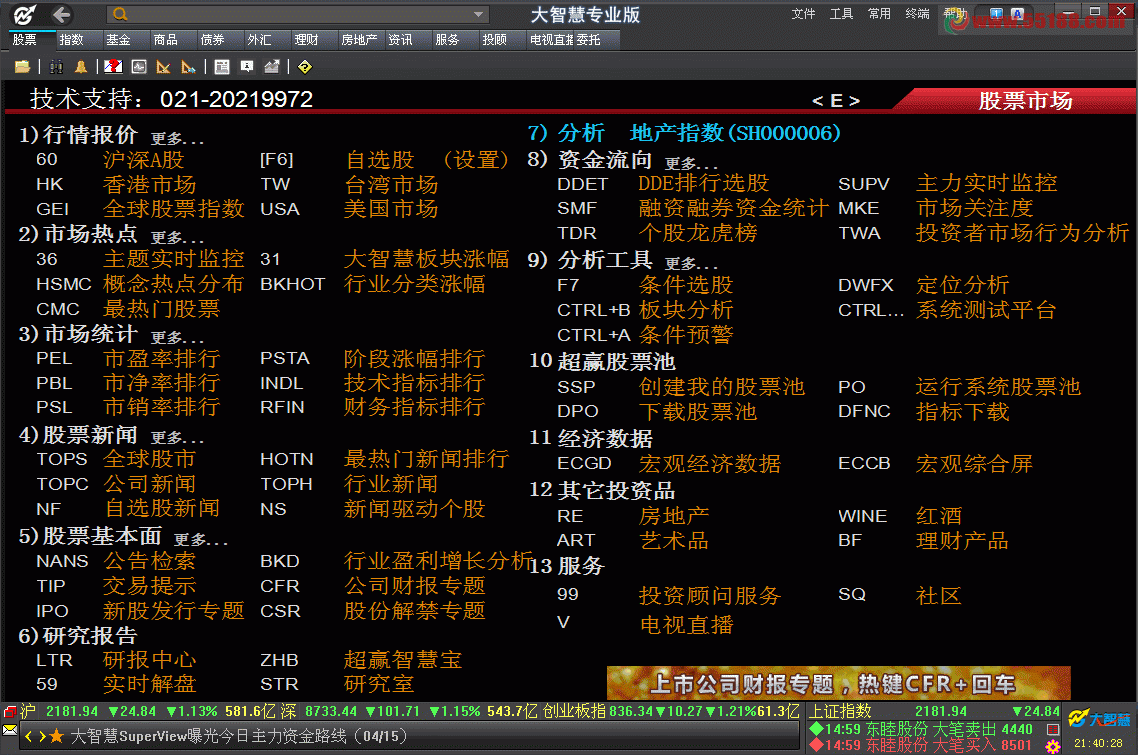1138x755 pixels.
Task: Expand 更多 next to 资金流向
Action: click(692, 164)
